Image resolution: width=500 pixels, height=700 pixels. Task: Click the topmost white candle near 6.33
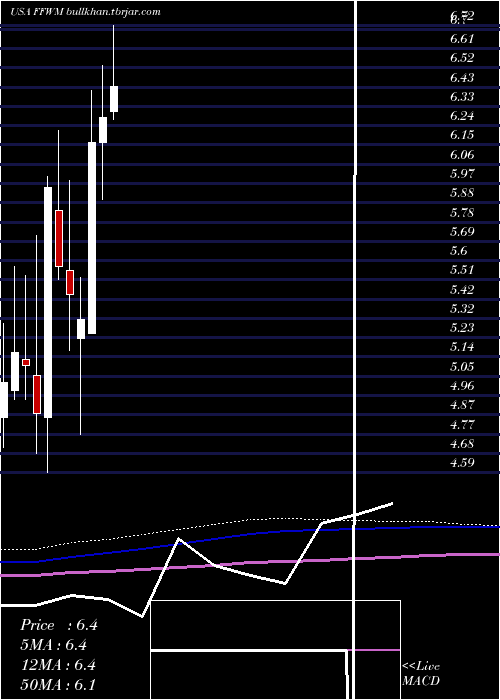pos(114,99)
